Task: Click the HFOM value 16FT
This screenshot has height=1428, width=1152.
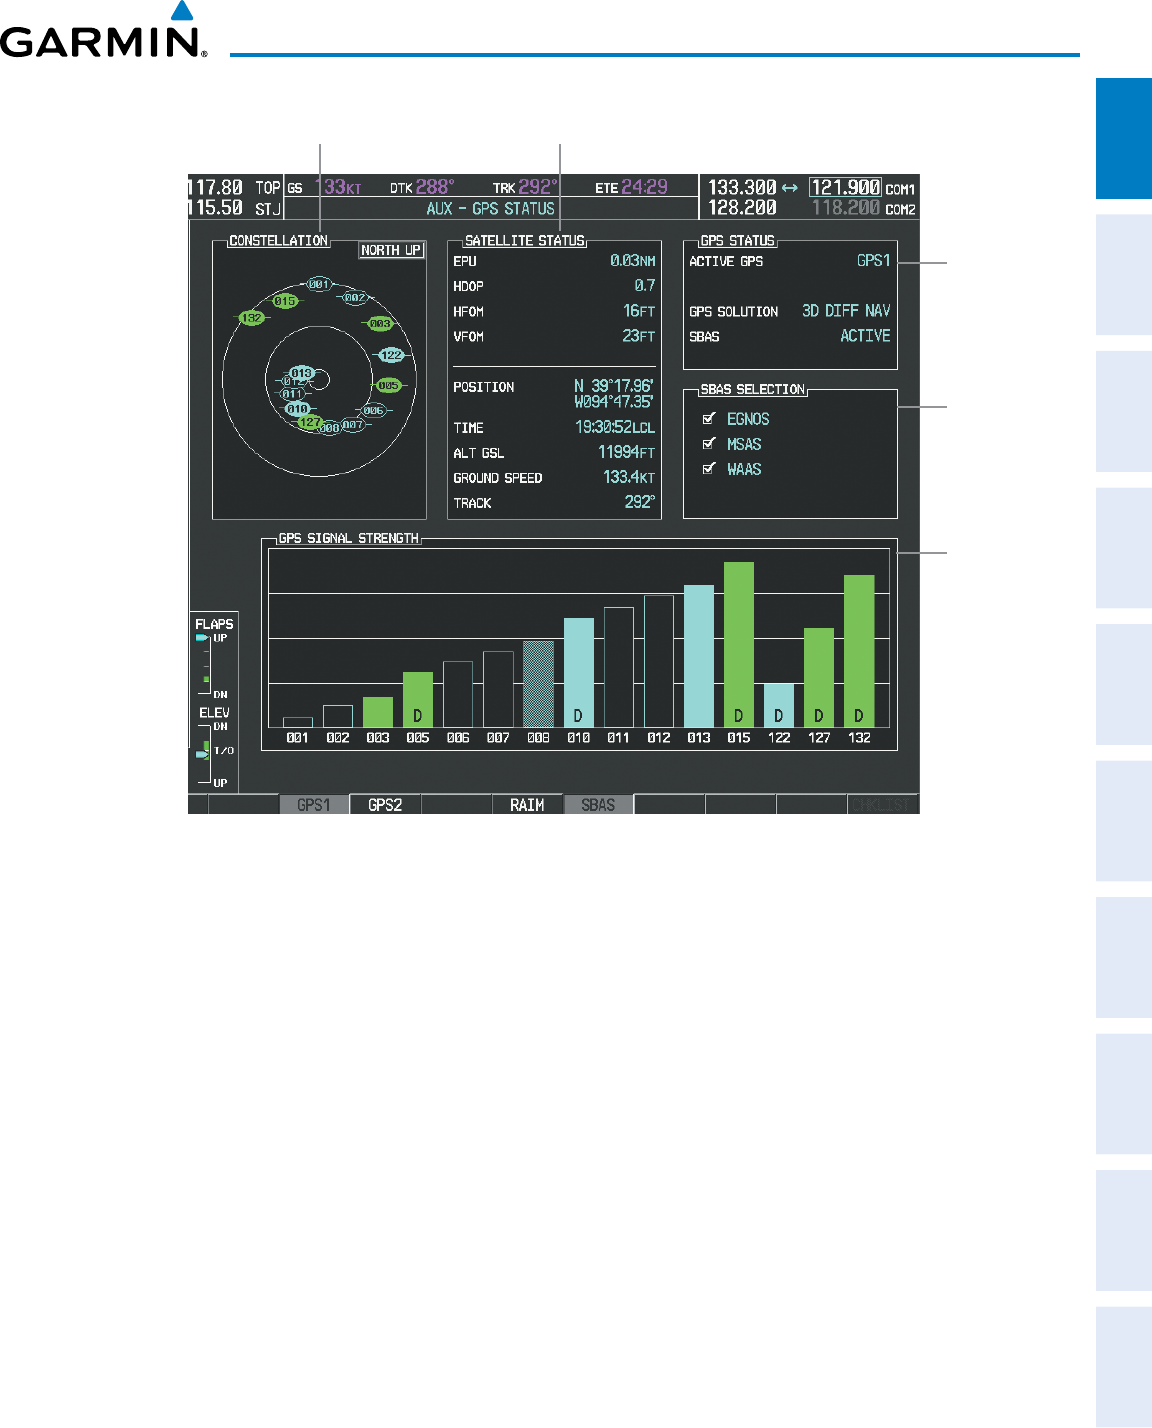Action: coord(639,311)
